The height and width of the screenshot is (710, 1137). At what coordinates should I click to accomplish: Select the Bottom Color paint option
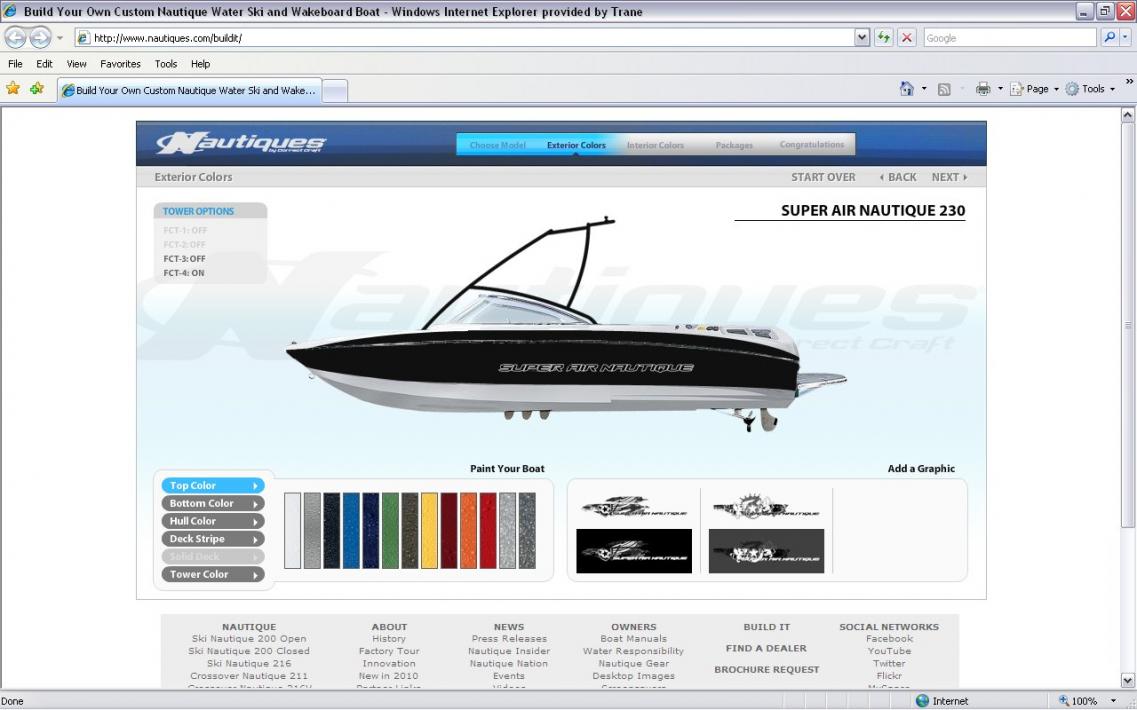pos(212,504)
